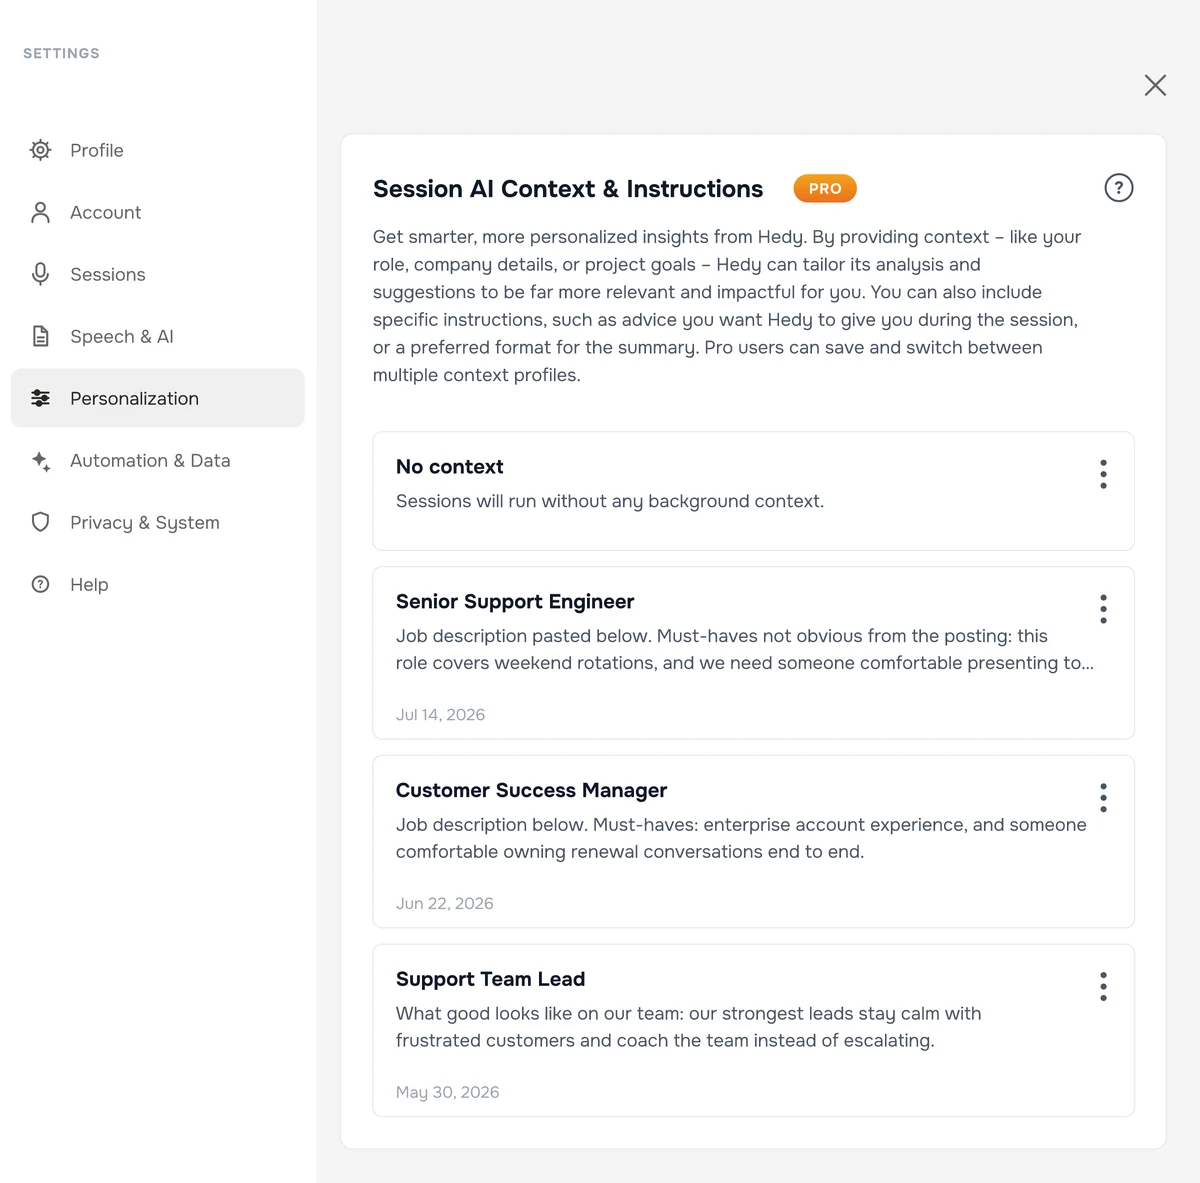Click the Speech & AI document icon
This screenshot has width=1200, height=1183.
(x=40, y=336)
